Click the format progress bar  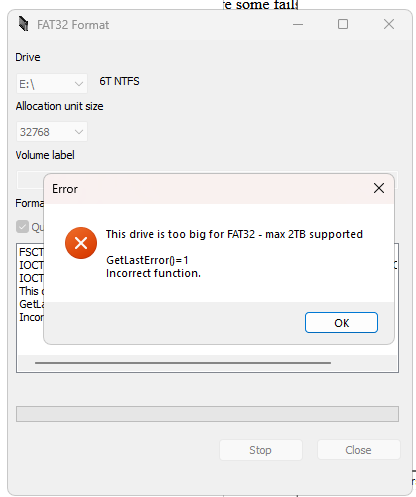tap(207, 414)
